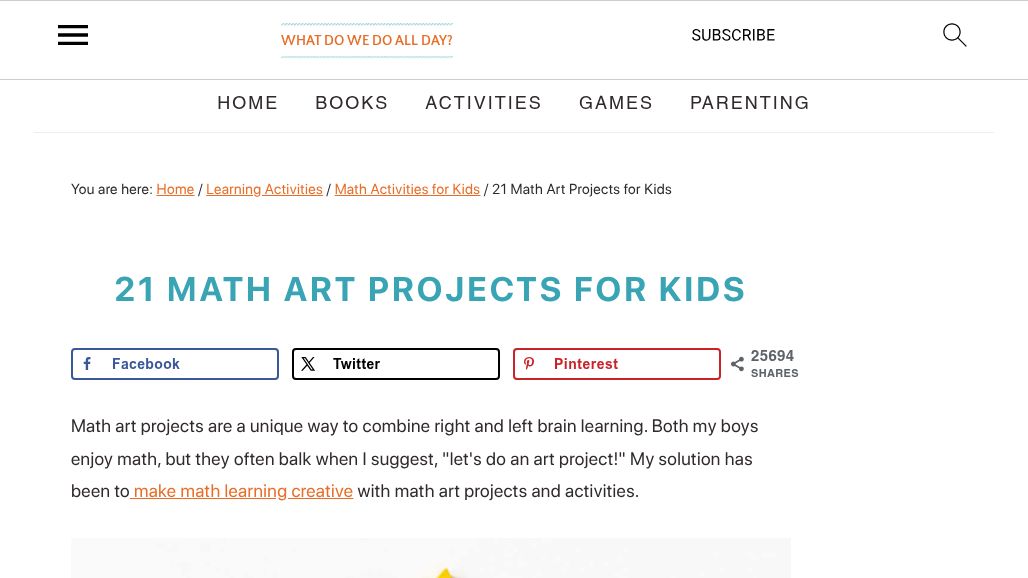Click the article image thumbnail below text

click(430, 558)
